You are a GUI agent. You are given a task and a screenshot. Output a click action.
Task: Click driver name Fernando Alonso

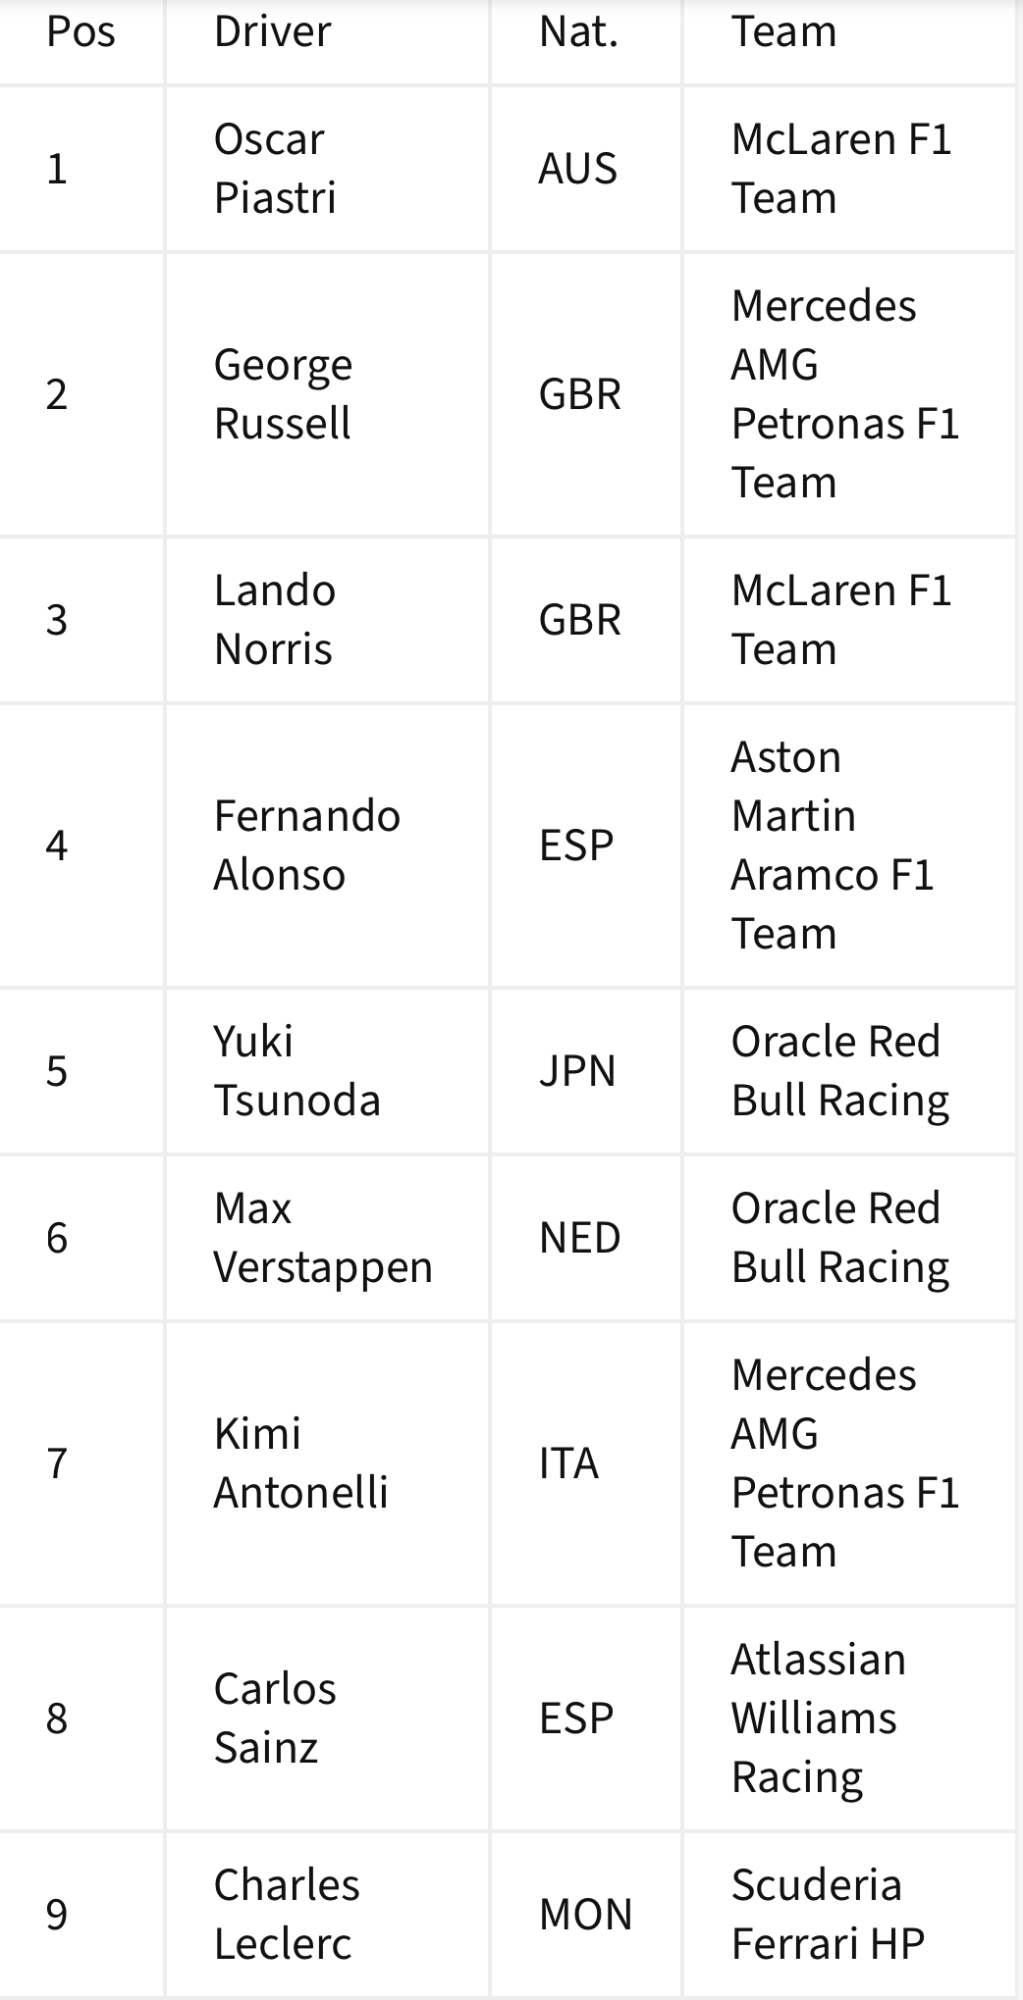[307, 845]
